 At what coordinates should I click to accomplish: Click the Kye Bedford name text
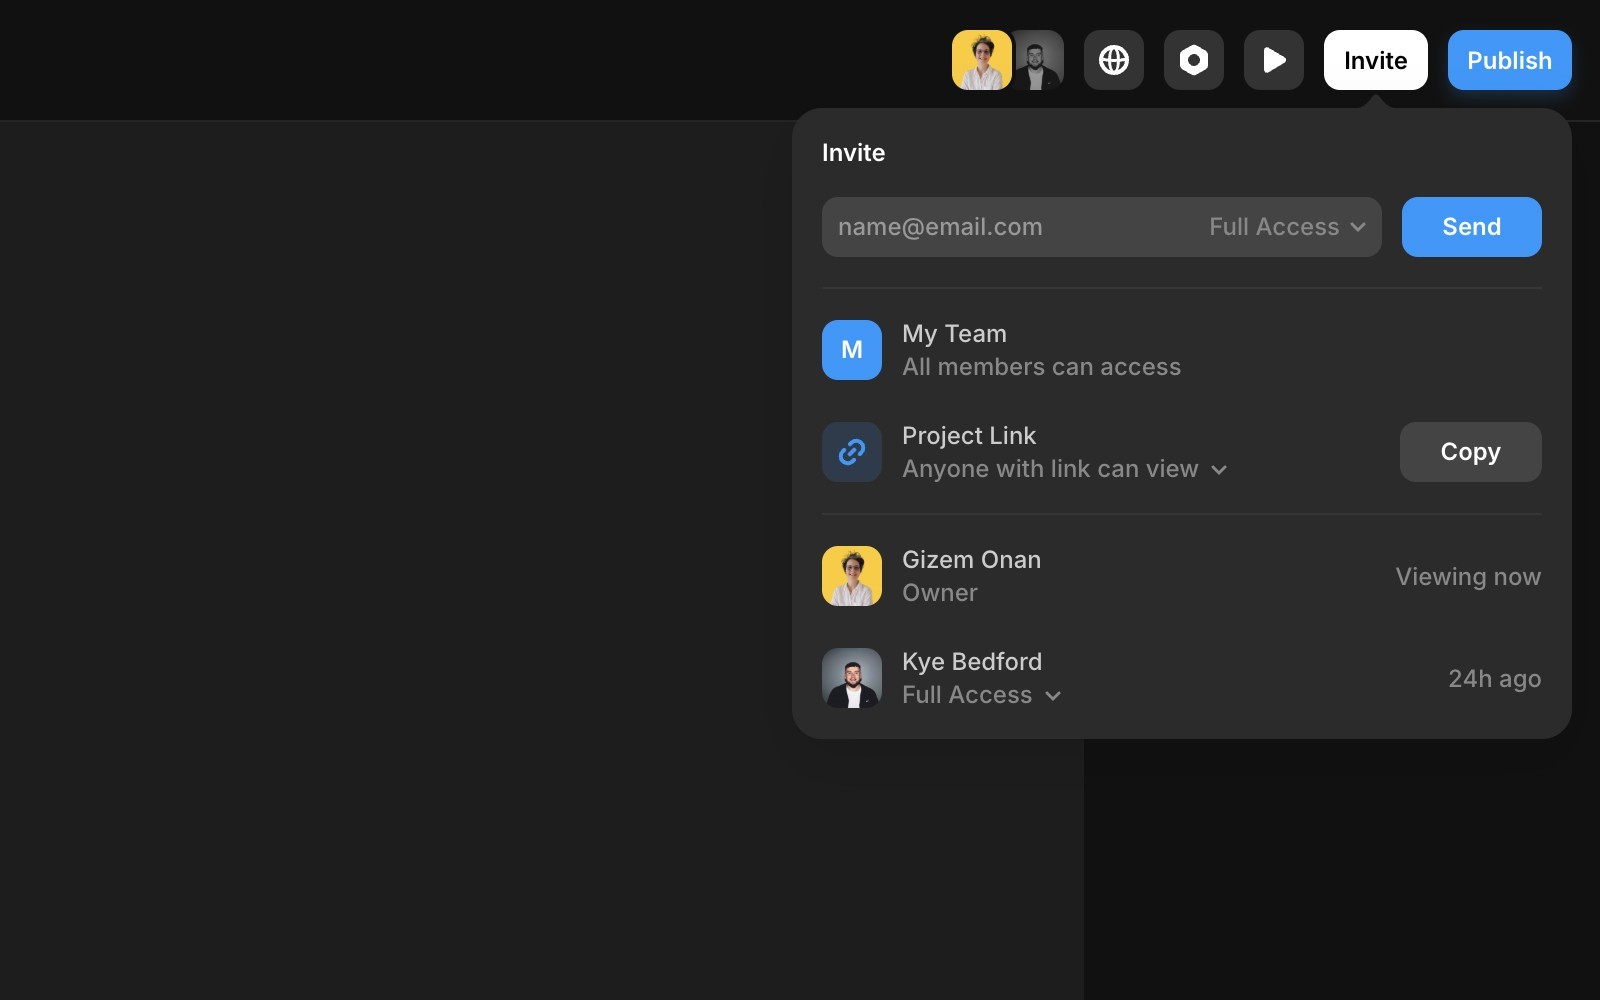pos(972,662)
